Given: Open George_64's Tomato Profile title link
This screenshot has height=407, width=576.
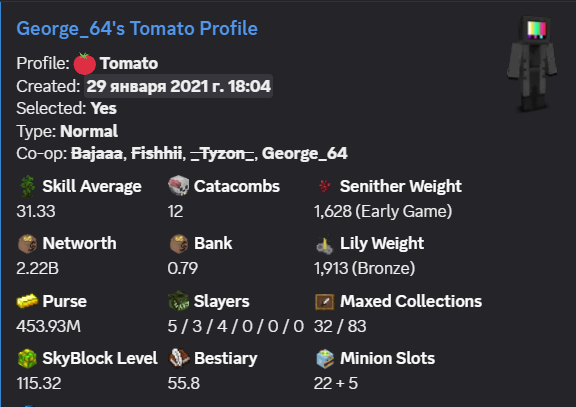Looking at the screenshot, I should (x=137, y=29).
